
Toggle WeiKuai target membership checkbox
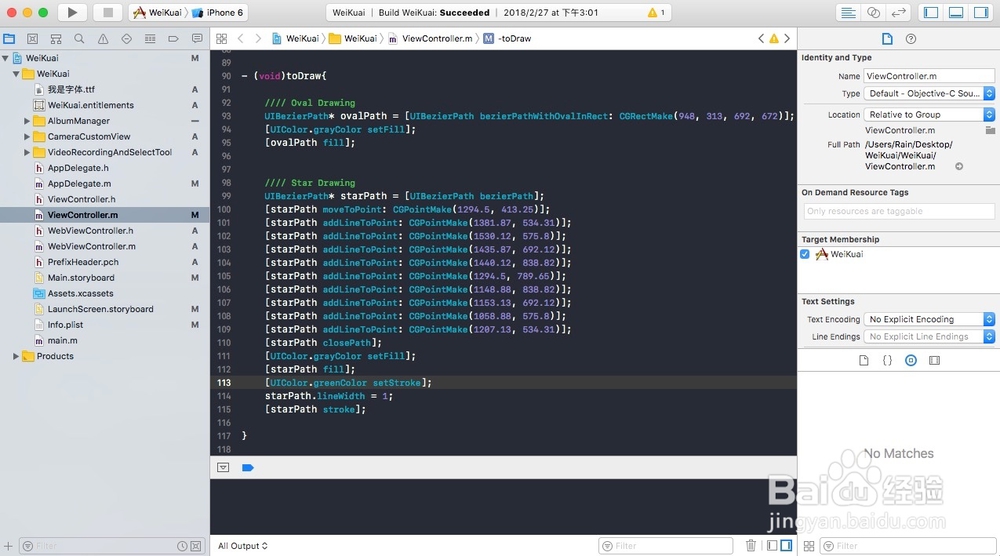click(x=805, y=254)
